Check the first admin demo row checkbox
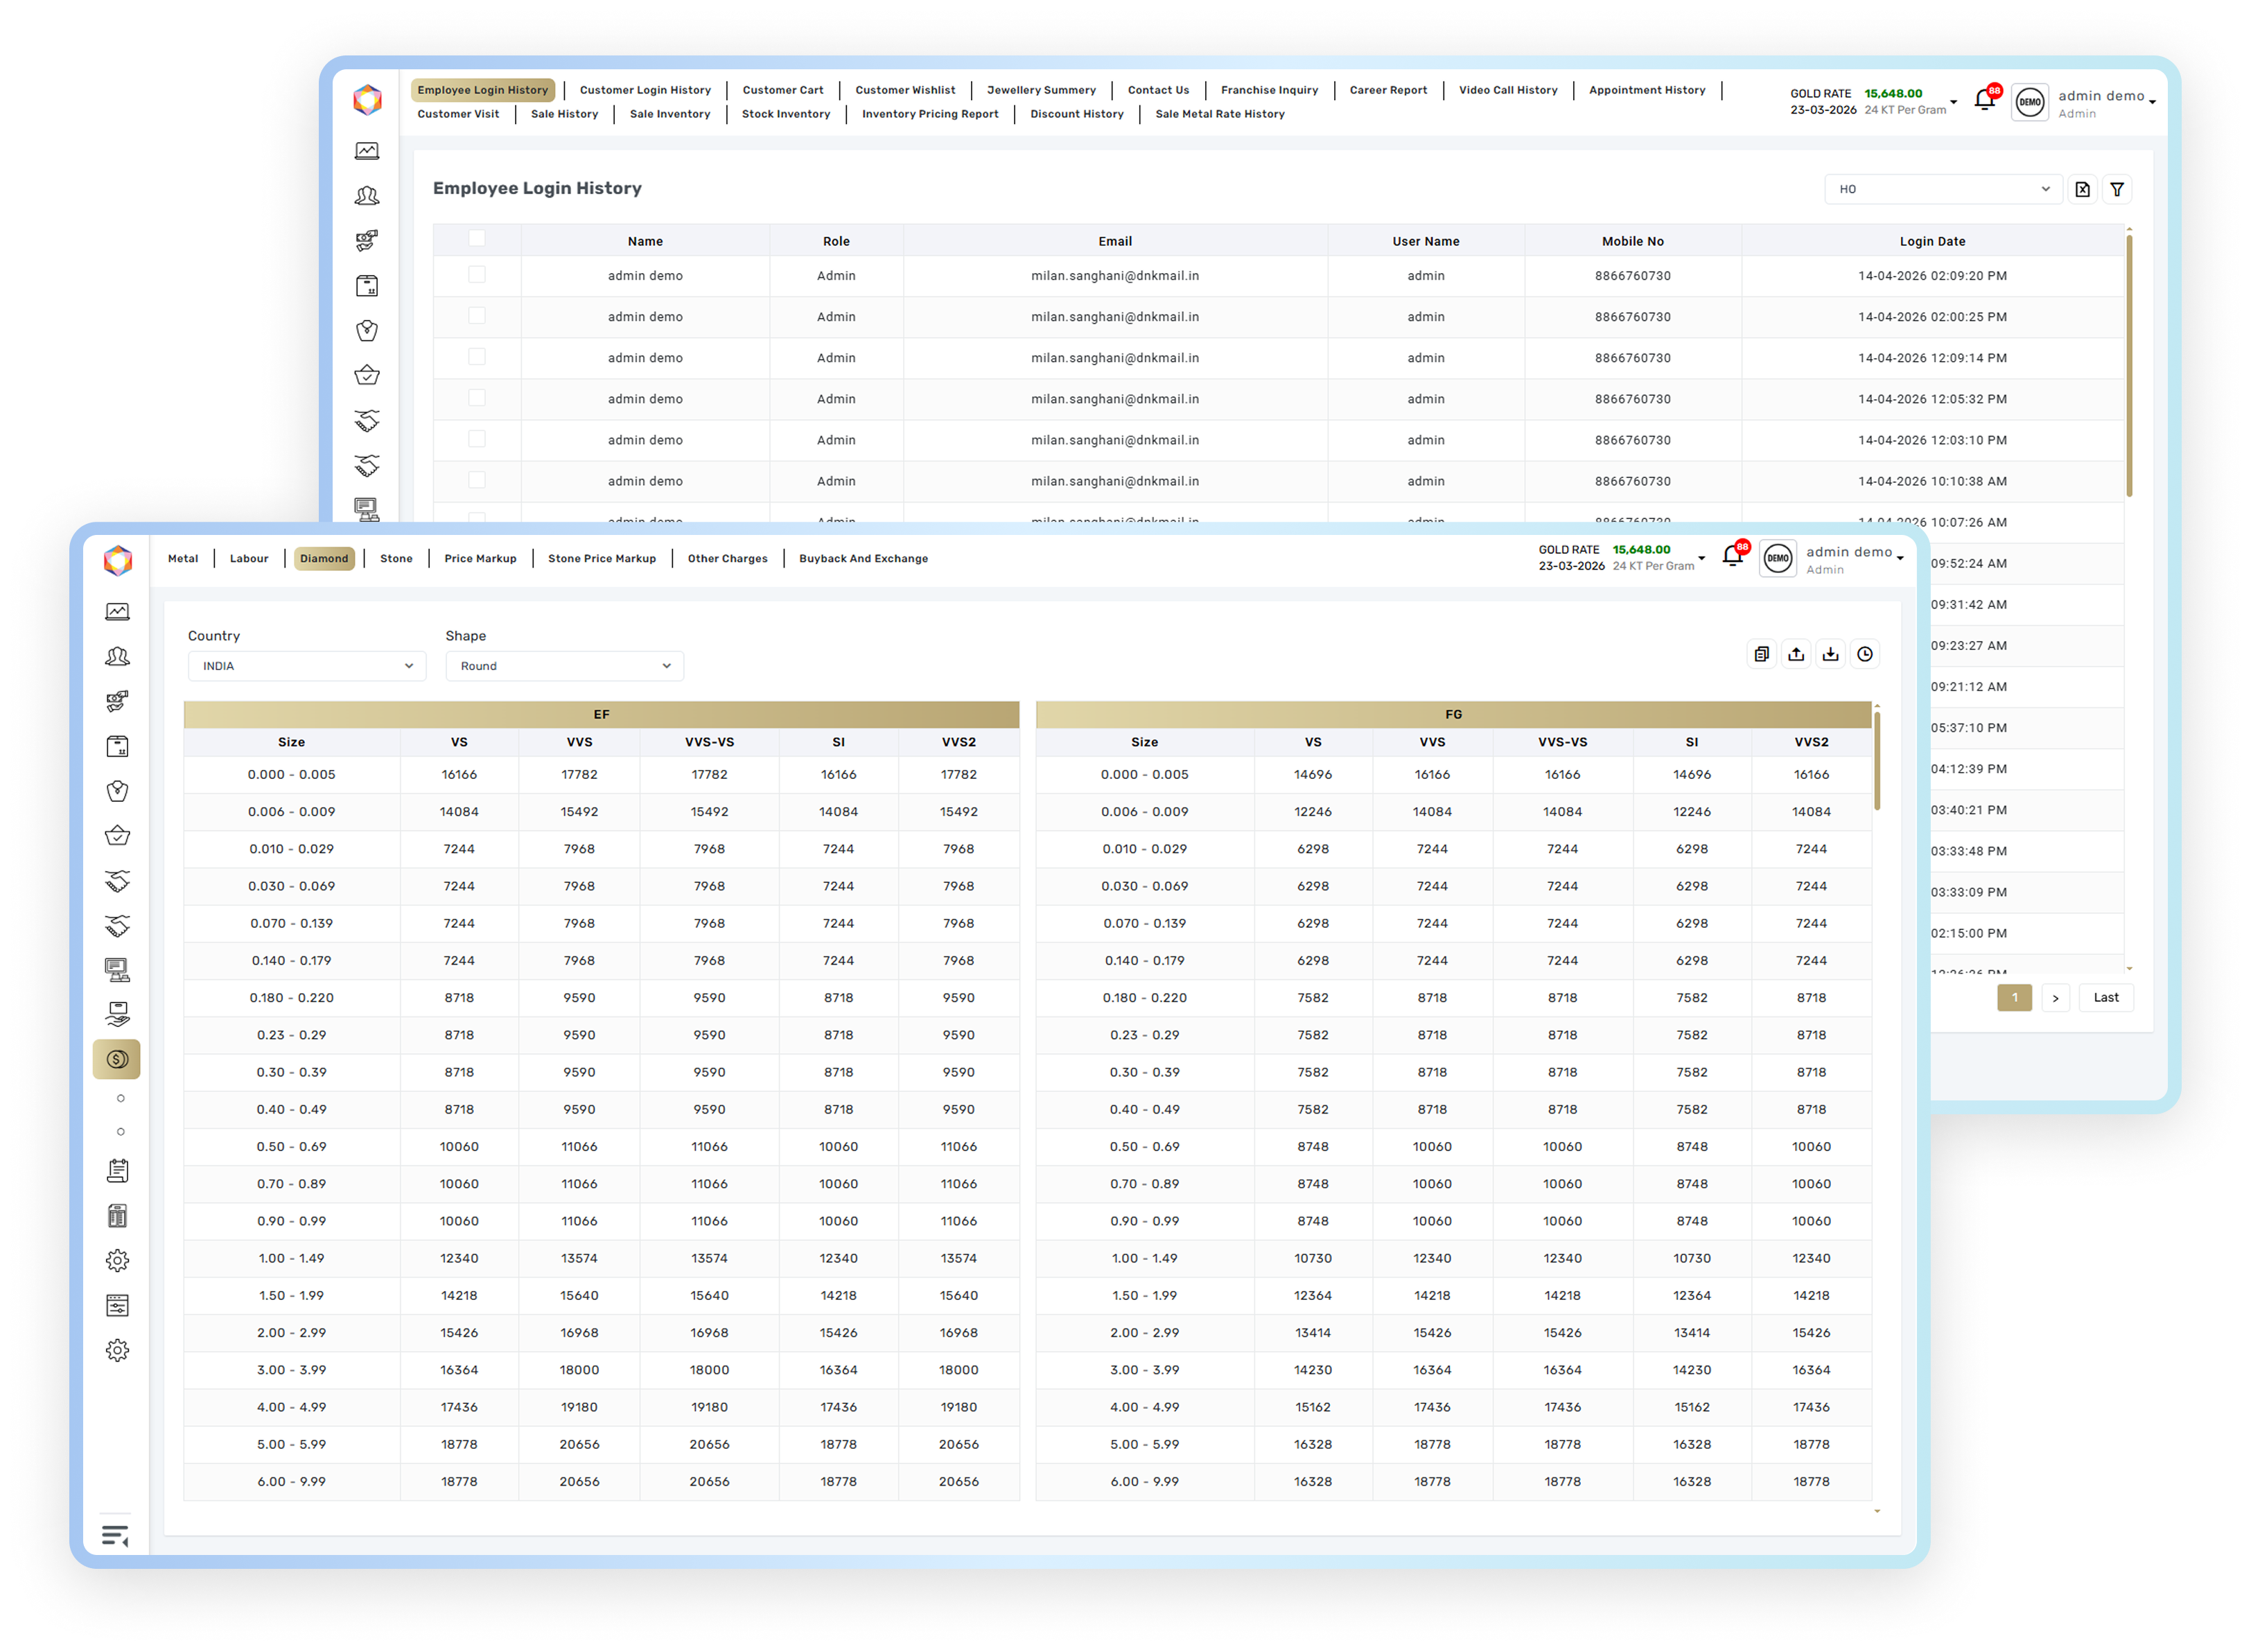The width and height of the screenshot is (2251, 1652). (477, 275)
